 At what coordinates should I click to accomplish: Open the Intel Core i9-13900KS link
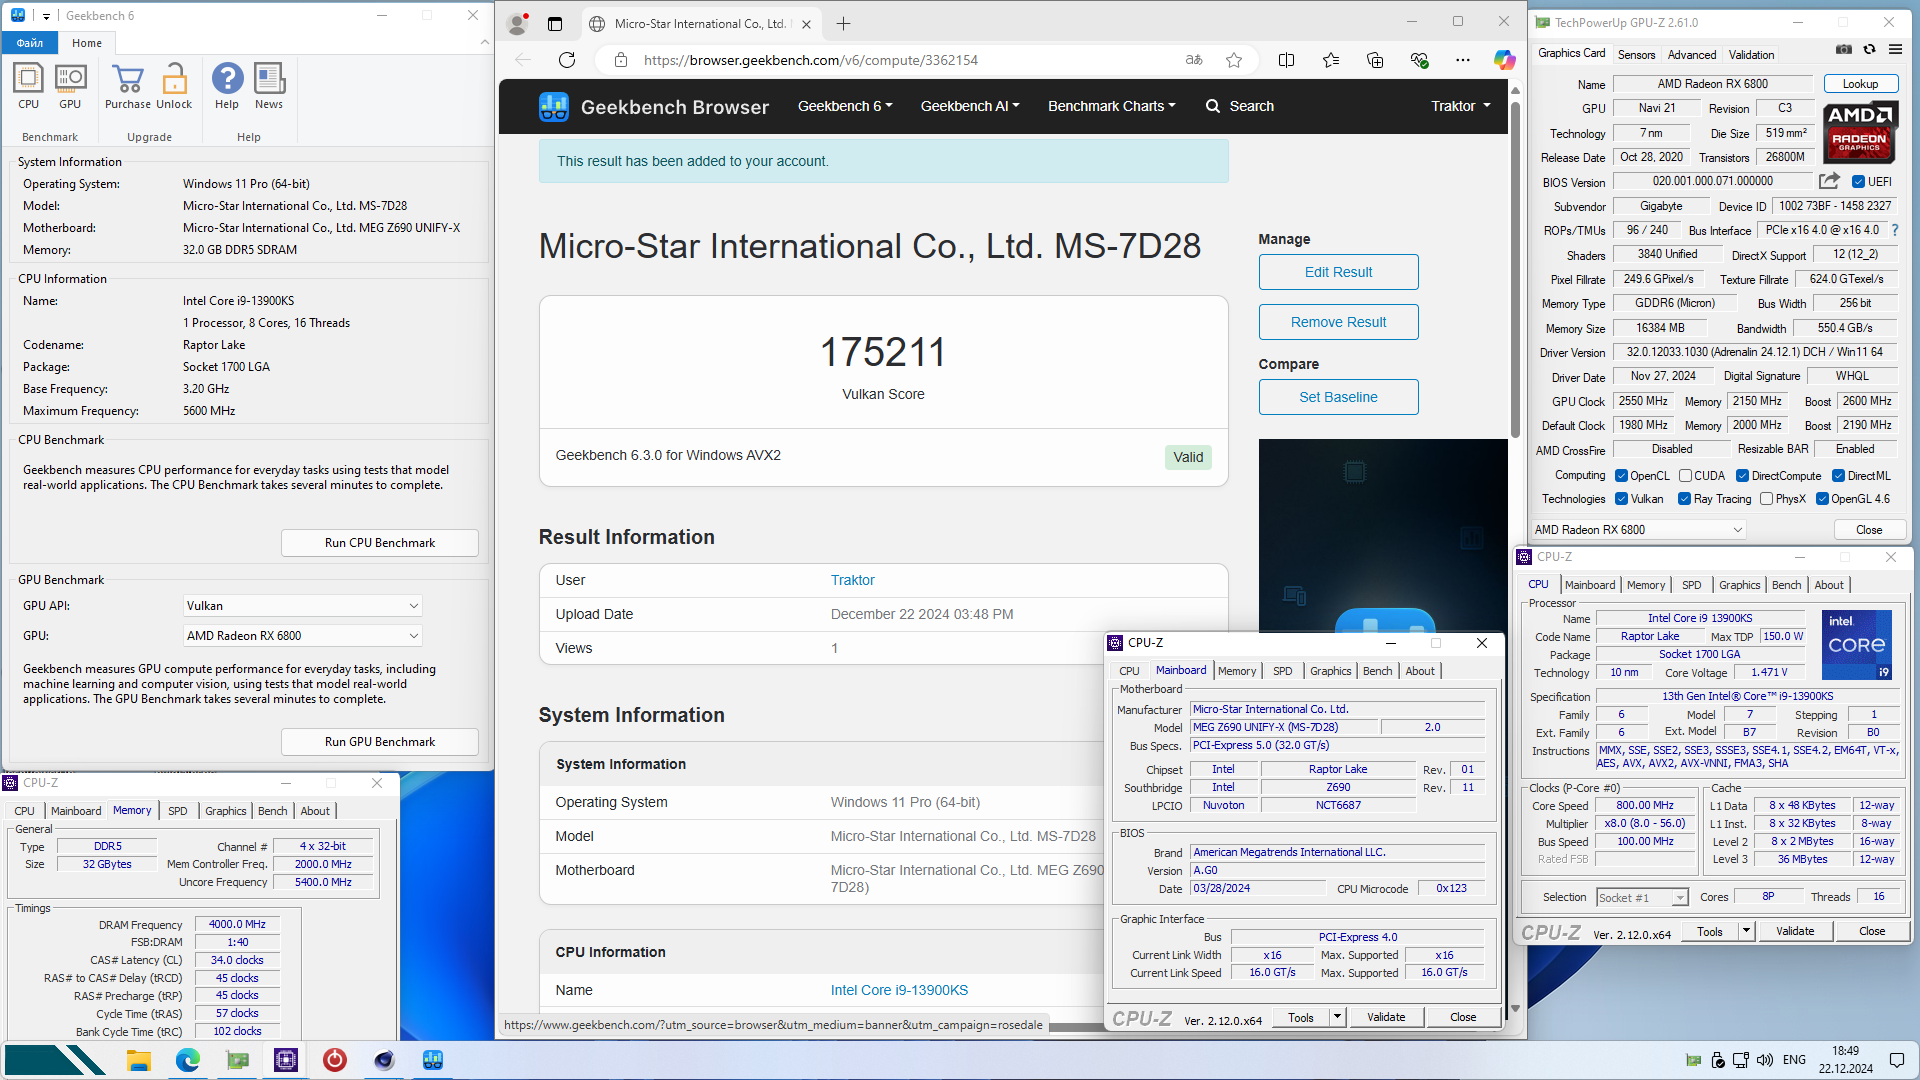(x=899, y=990)
